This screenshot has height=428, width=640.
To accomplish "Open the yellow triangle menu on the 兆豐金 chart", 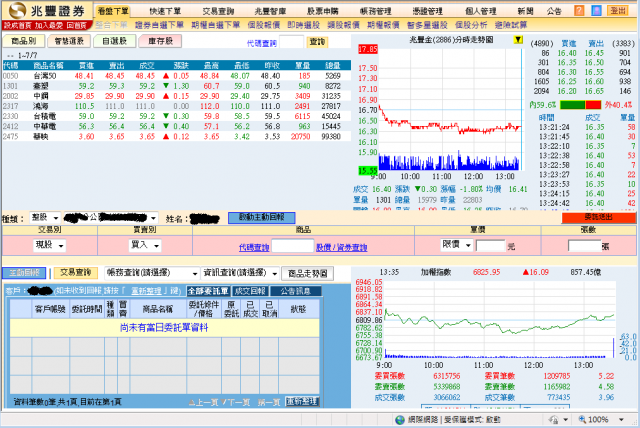I will click(518, 40).
